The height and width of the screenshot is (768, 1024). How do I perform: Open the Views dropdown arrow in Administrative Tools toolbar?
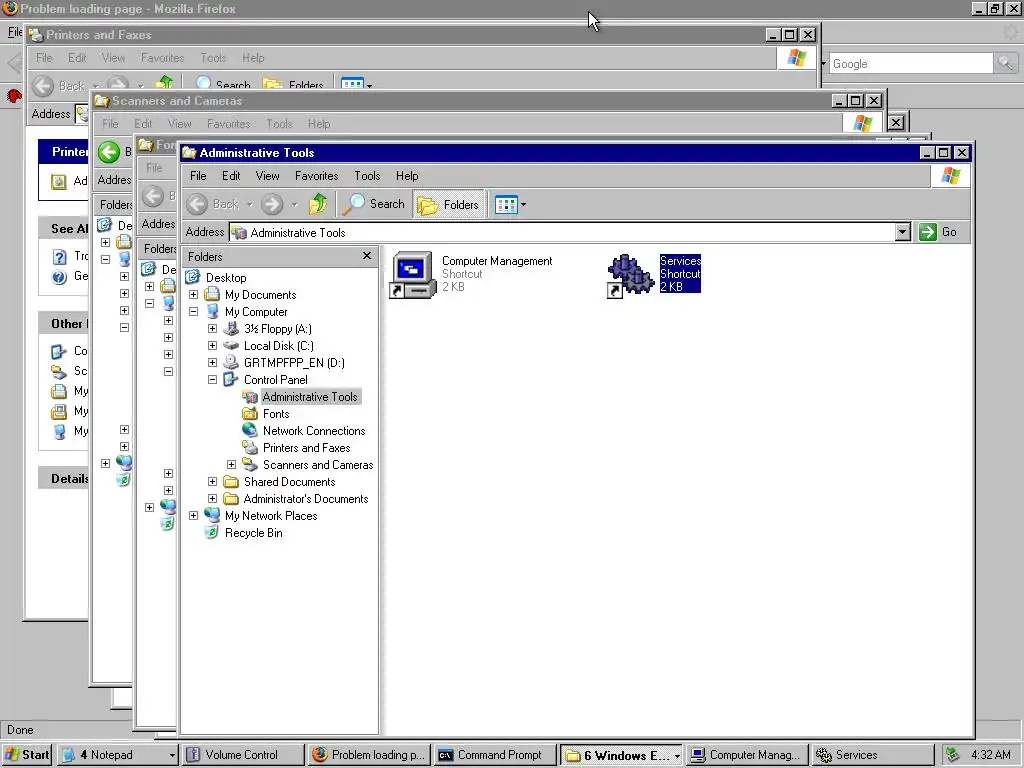pos(524,205)
